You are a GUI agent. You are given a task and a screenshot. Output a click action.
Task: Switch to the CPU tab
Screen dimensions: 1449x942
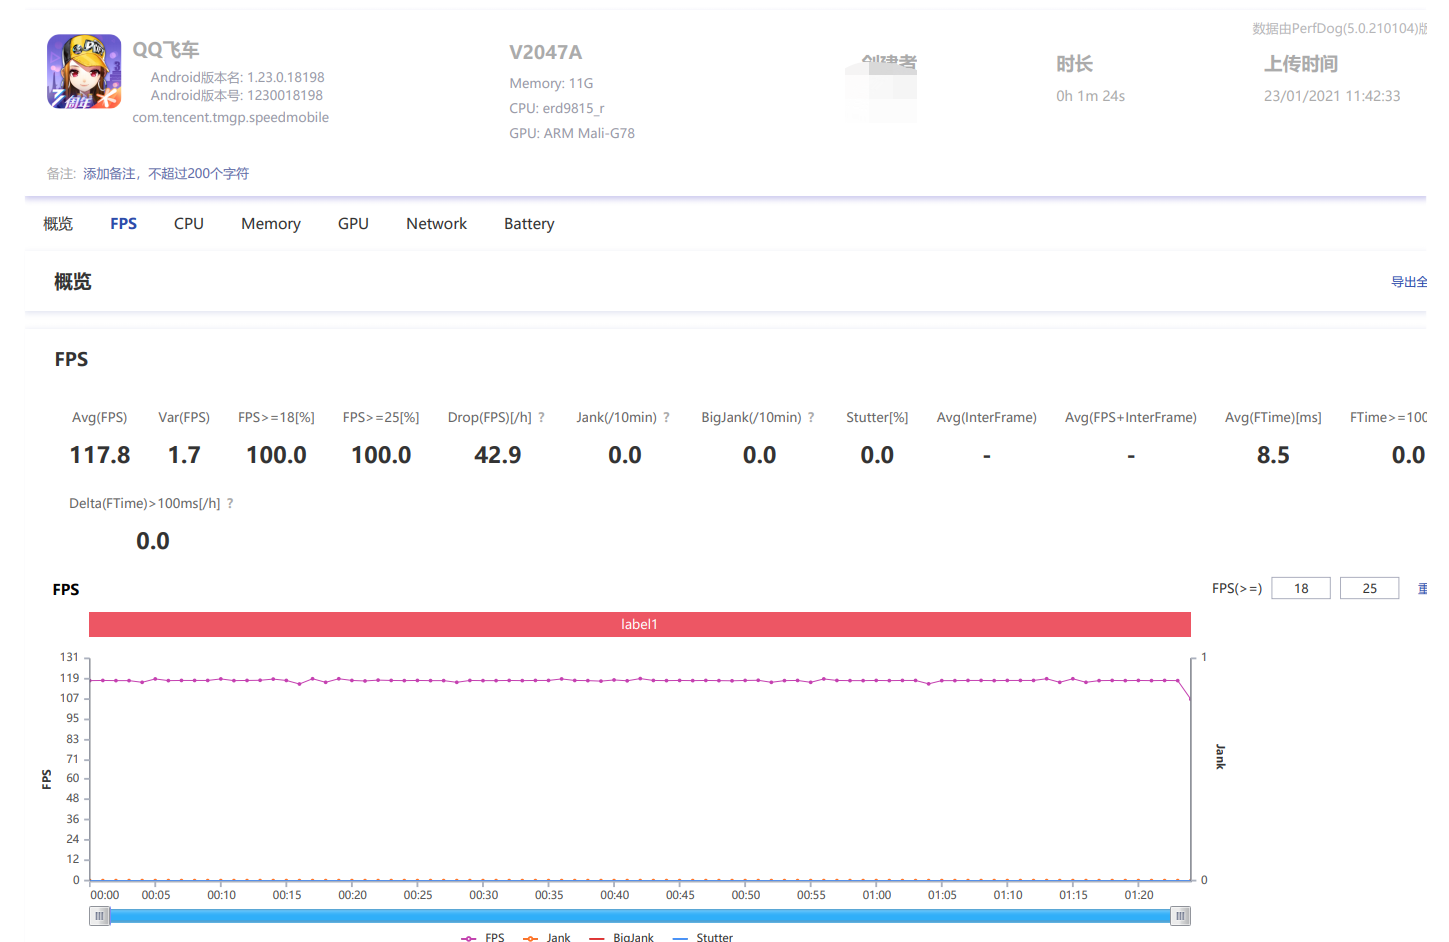188,224
